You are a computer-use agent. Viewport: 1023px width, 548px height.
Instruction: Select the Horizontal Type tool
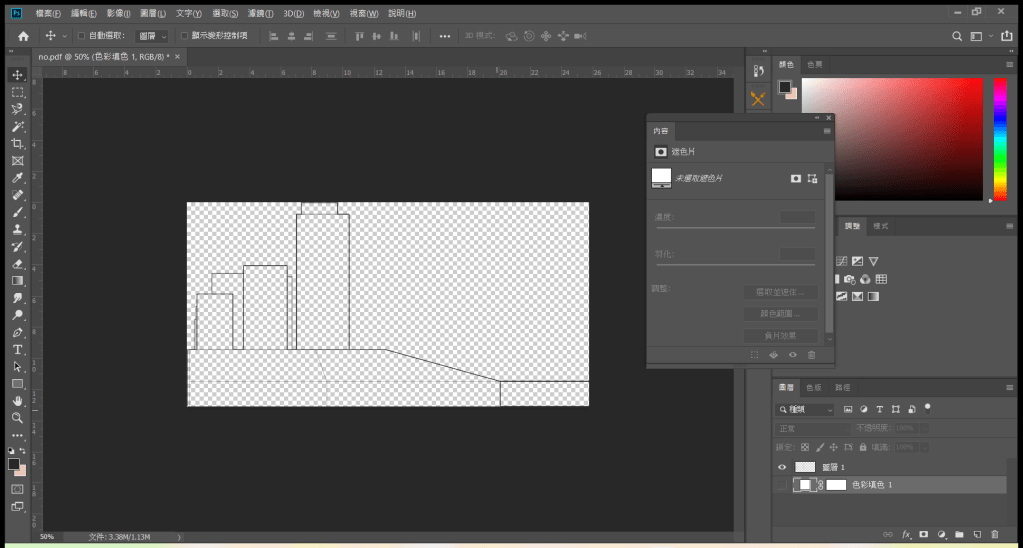[x=17, y=350]
